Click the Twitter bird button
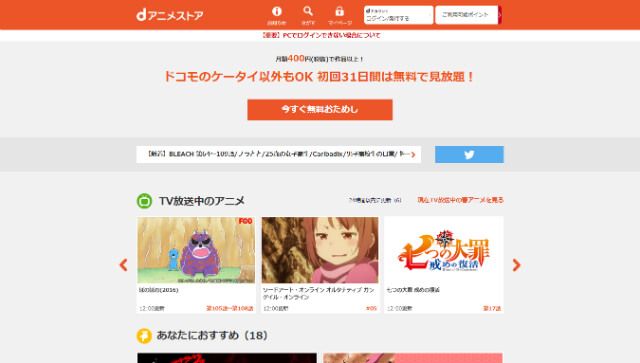 469,154
